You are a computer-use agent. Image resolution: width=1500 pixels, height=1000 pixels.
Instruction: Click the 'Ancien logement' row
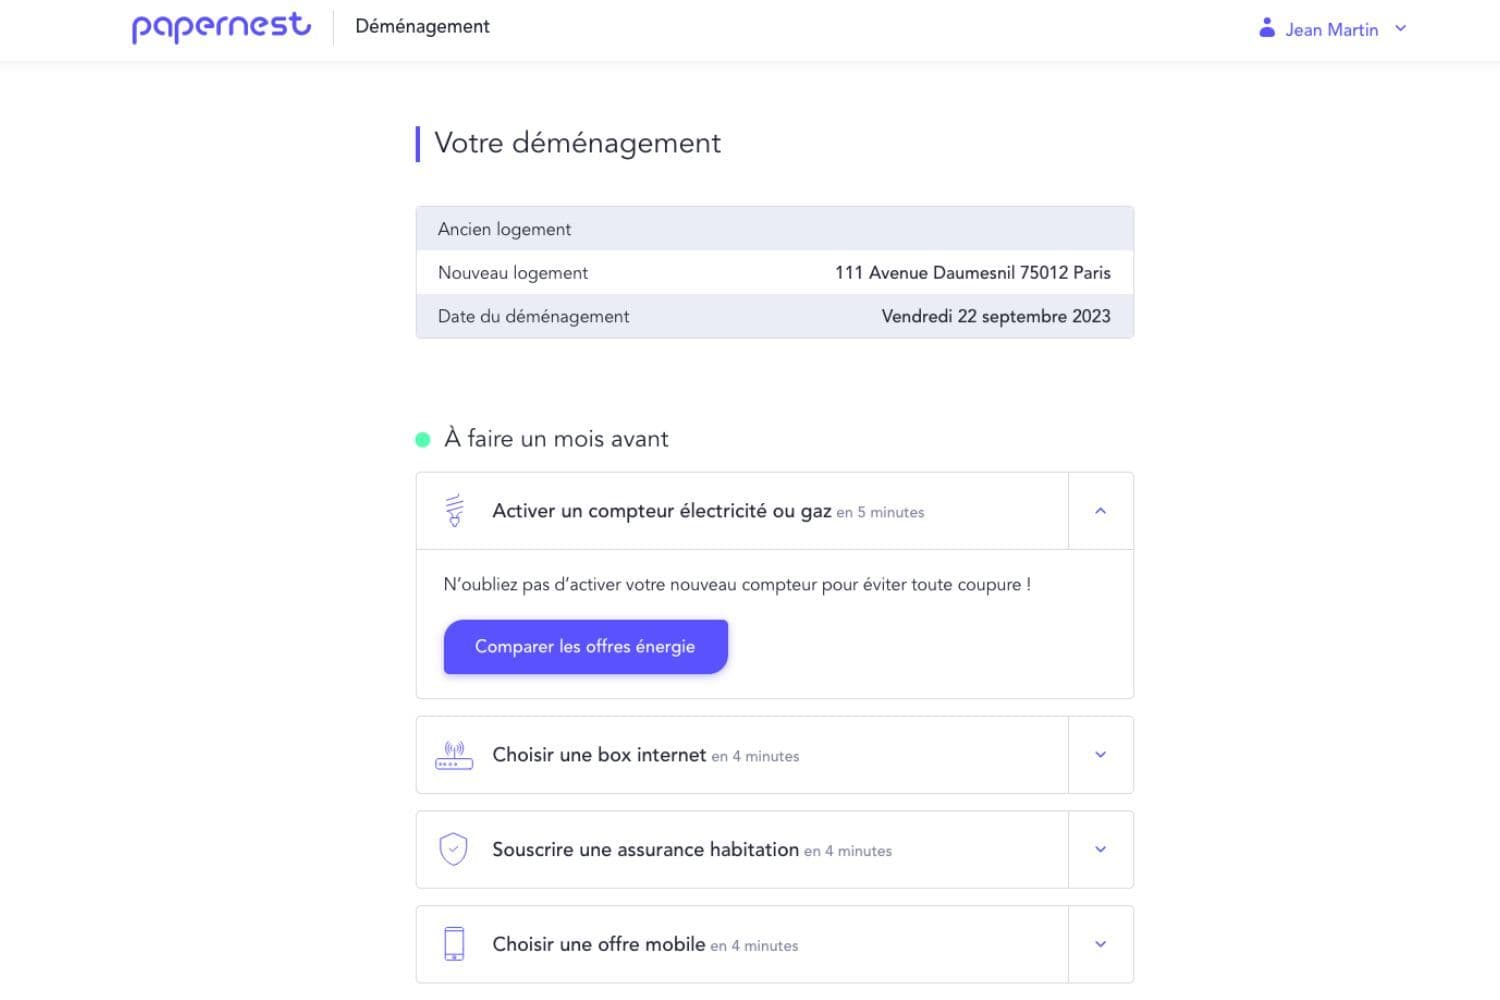click(774, 228)
